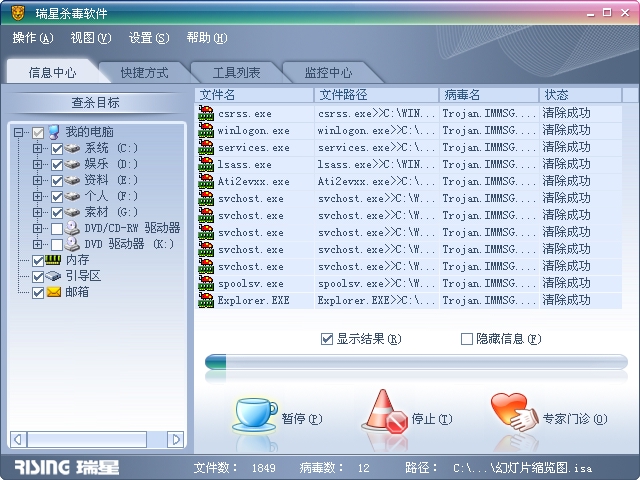Click the drive icon for 系统 (C:)
This screenshot has width=640, height=480.
(x=72, y=148)
